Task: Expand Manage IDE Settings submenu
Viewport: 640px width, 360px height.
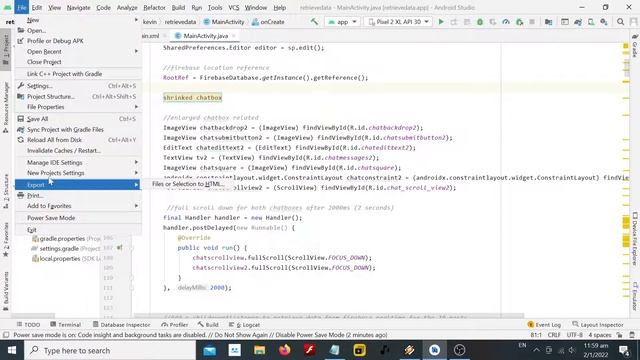Action: [x=78, y=162]
